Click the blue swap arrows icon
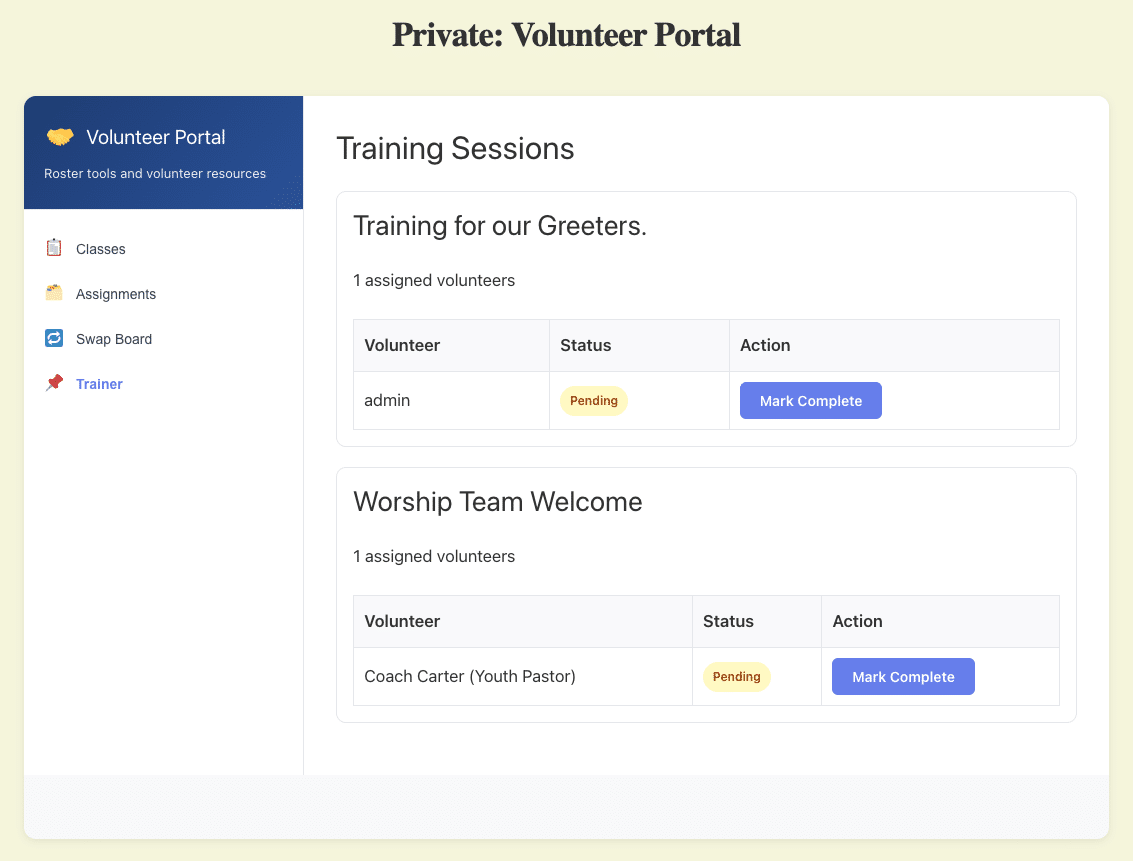 (x=54, y=338)
